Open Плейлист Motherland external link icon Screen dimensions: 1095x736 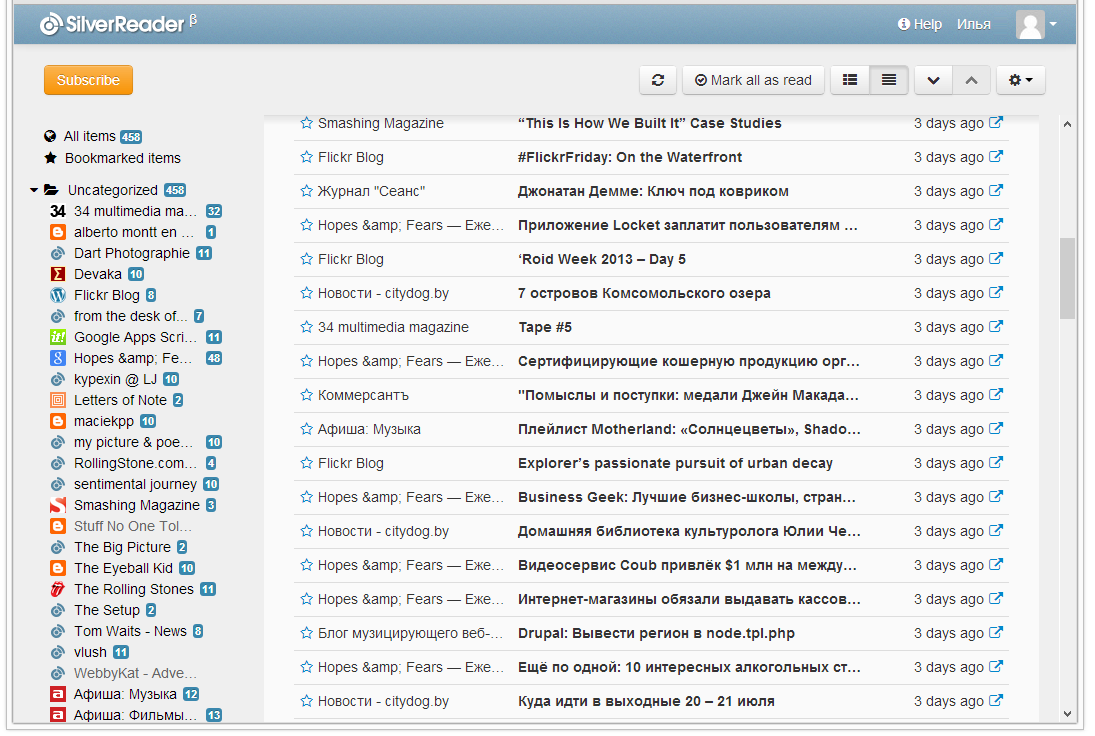click(x=996, y=429)
